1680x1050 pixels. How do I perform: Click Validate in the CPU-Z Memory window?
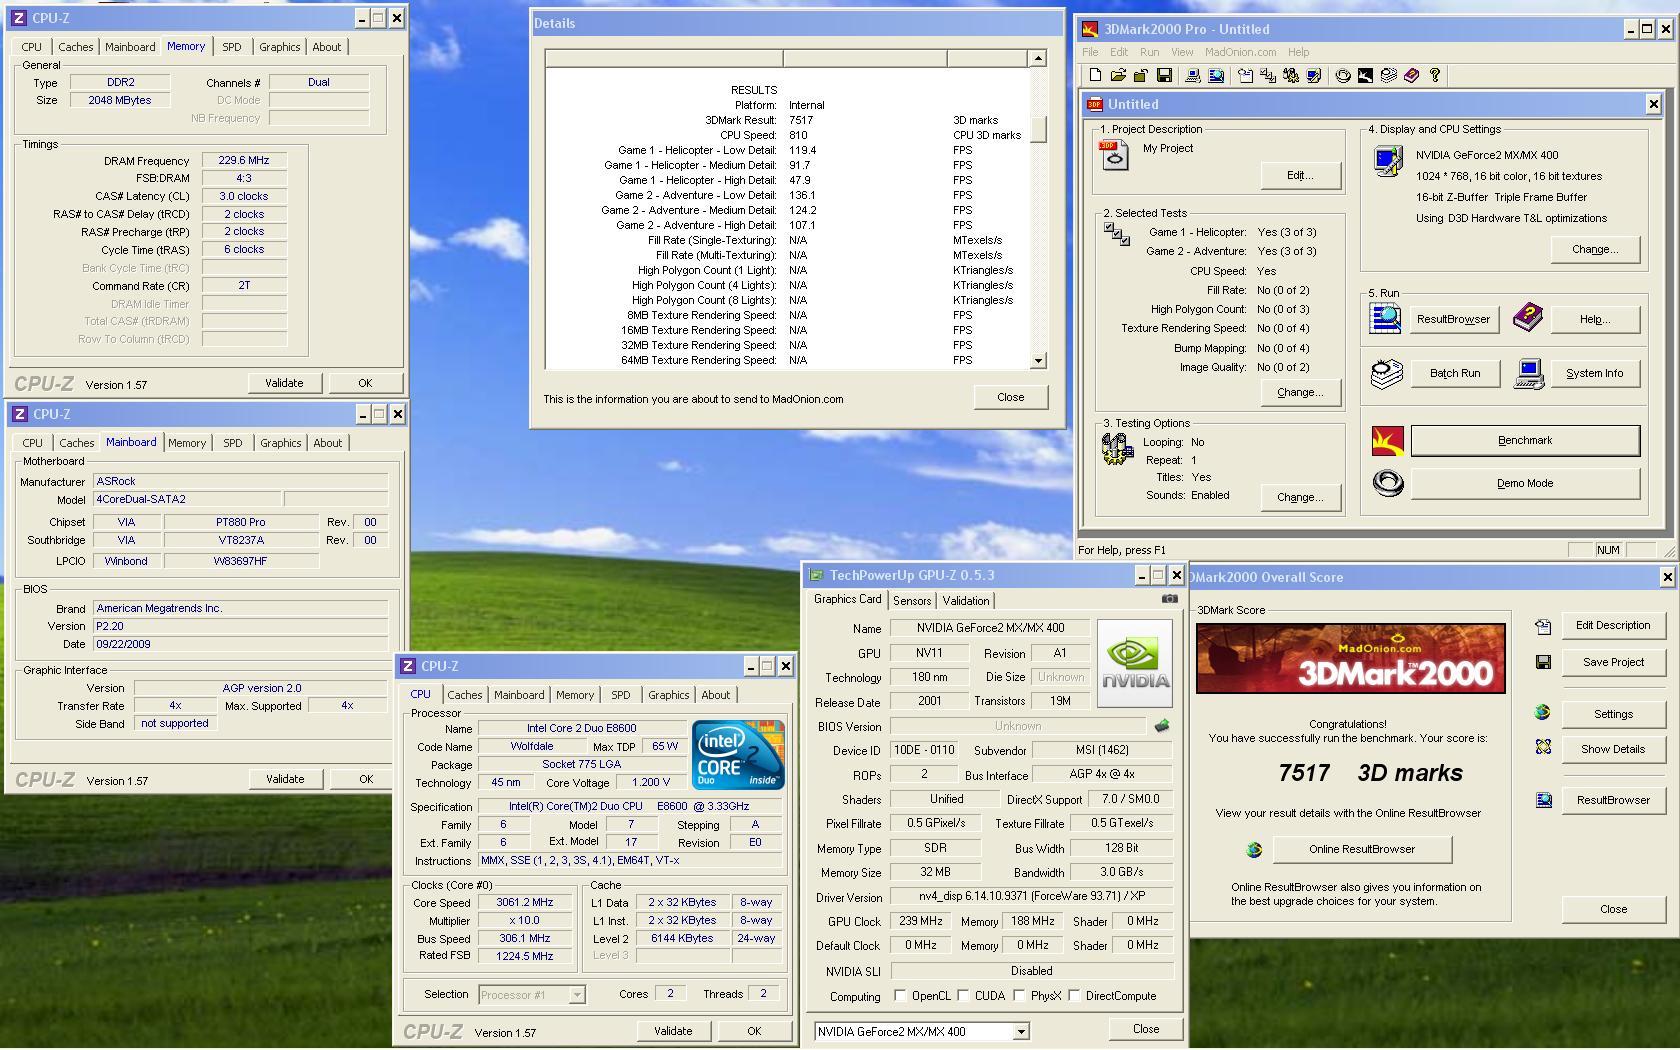[284, 383]
